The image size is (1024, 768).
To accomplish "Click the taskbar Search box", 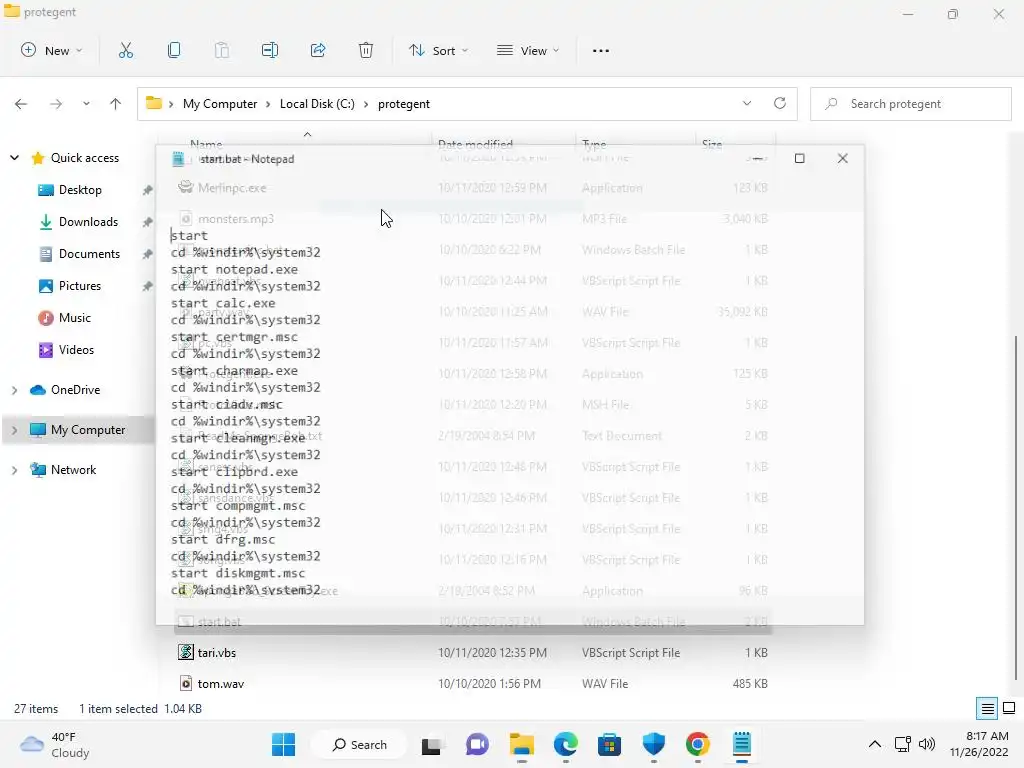I will click(359, 744).
